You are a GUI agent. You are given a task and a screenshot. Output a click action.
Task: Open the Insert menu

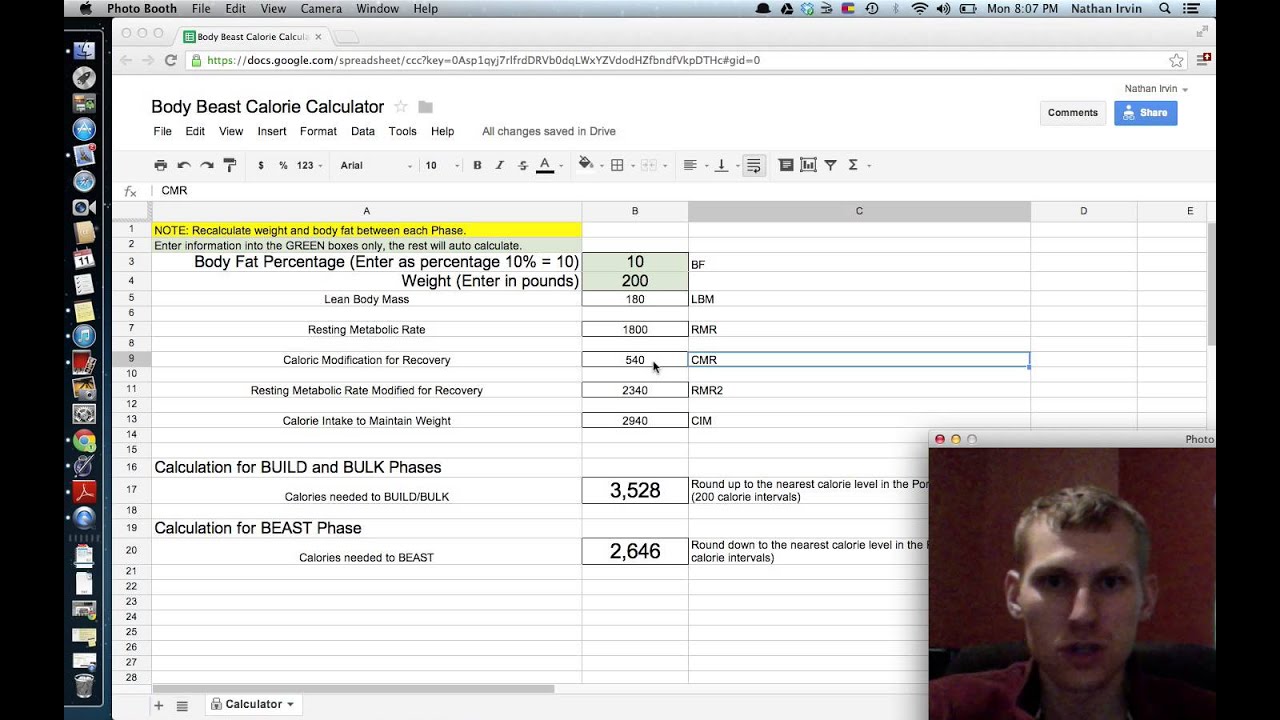[272, 131]
